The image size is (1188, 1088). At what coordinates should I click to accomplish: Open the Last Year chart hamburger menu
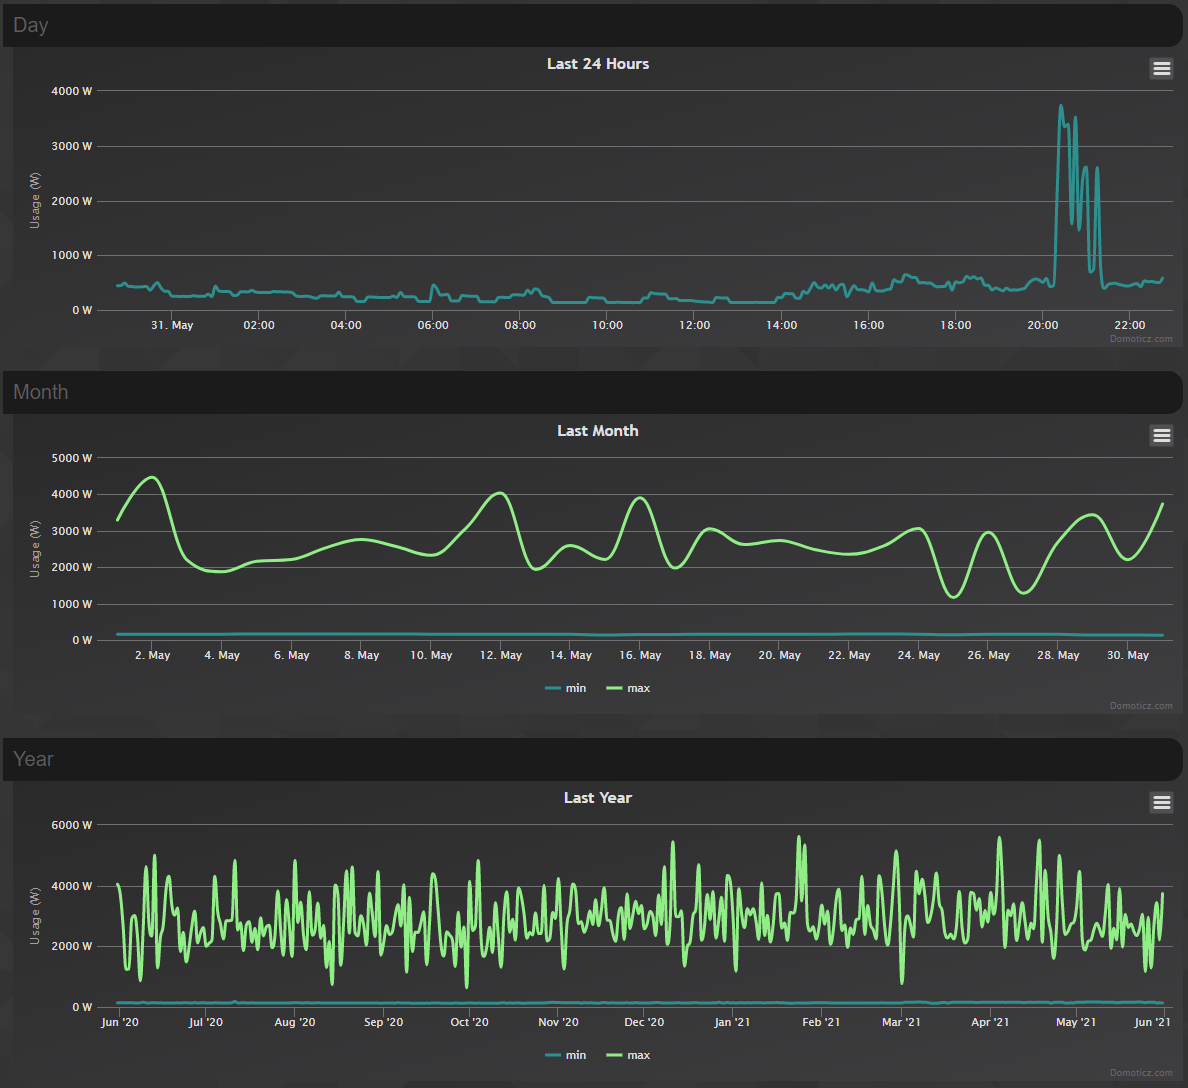[1161, 802]
